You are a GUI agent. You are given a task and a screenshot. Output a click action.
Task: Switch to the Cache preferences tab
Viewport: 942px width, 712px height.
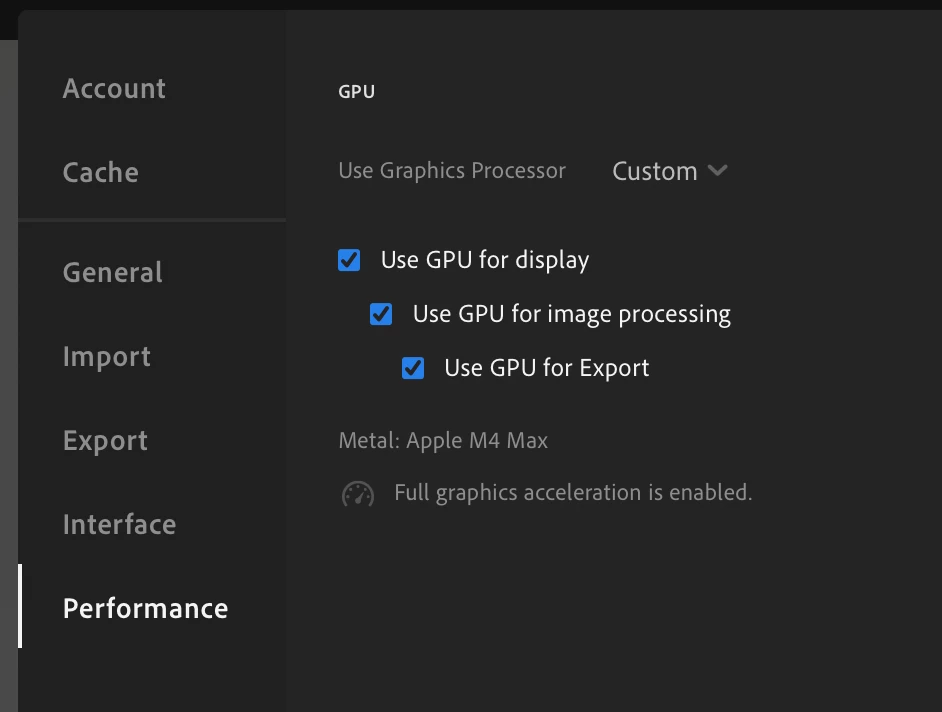coord(100,172)
